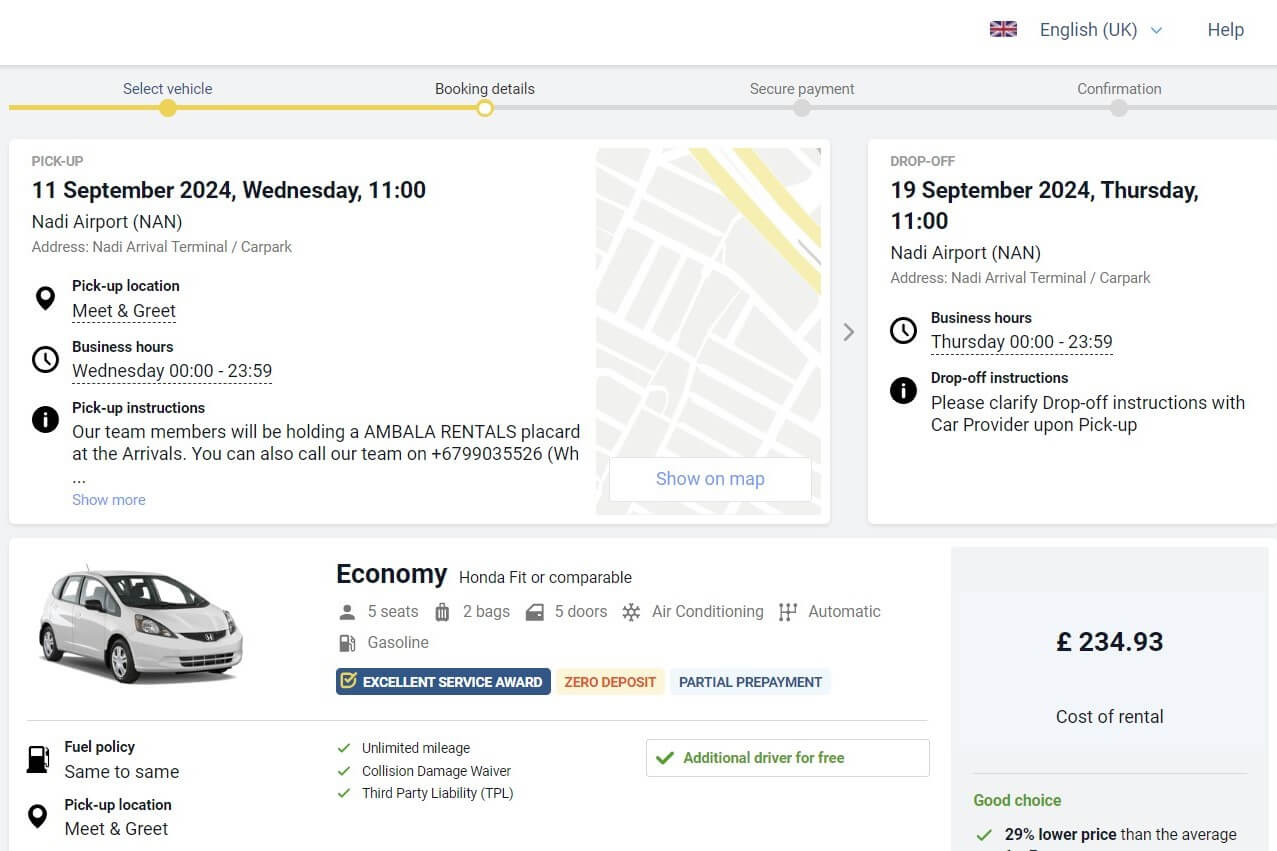Click the Secure payment progress dot
Screen dimensions: 1277x851
coord(802,108)
